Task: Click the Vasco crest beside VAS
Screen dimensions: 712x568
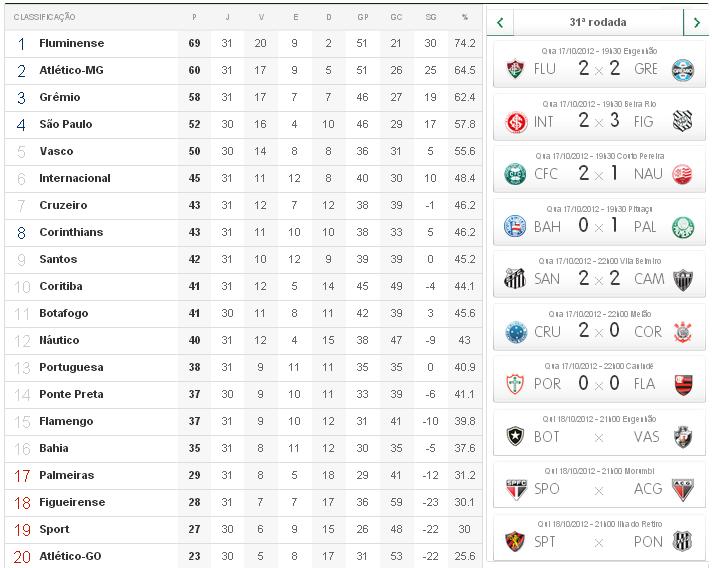Action: coord(682,437)
